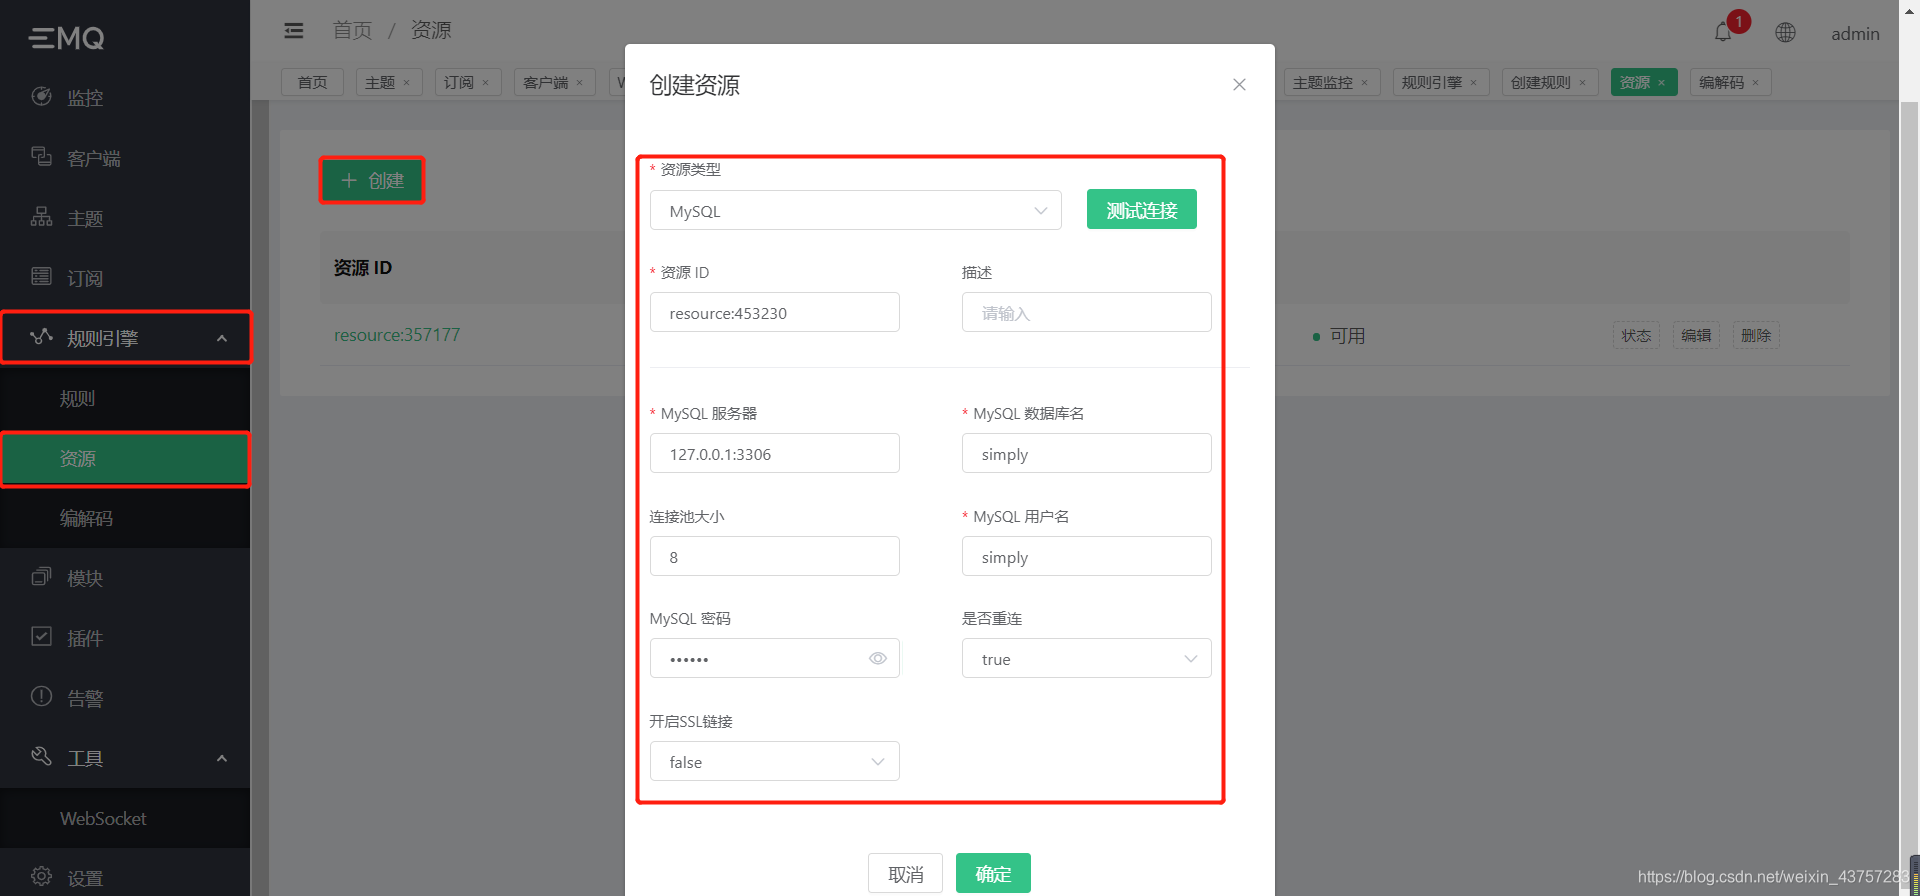
Task: Click the 测试连接 button
Action: click(1142, 209)
